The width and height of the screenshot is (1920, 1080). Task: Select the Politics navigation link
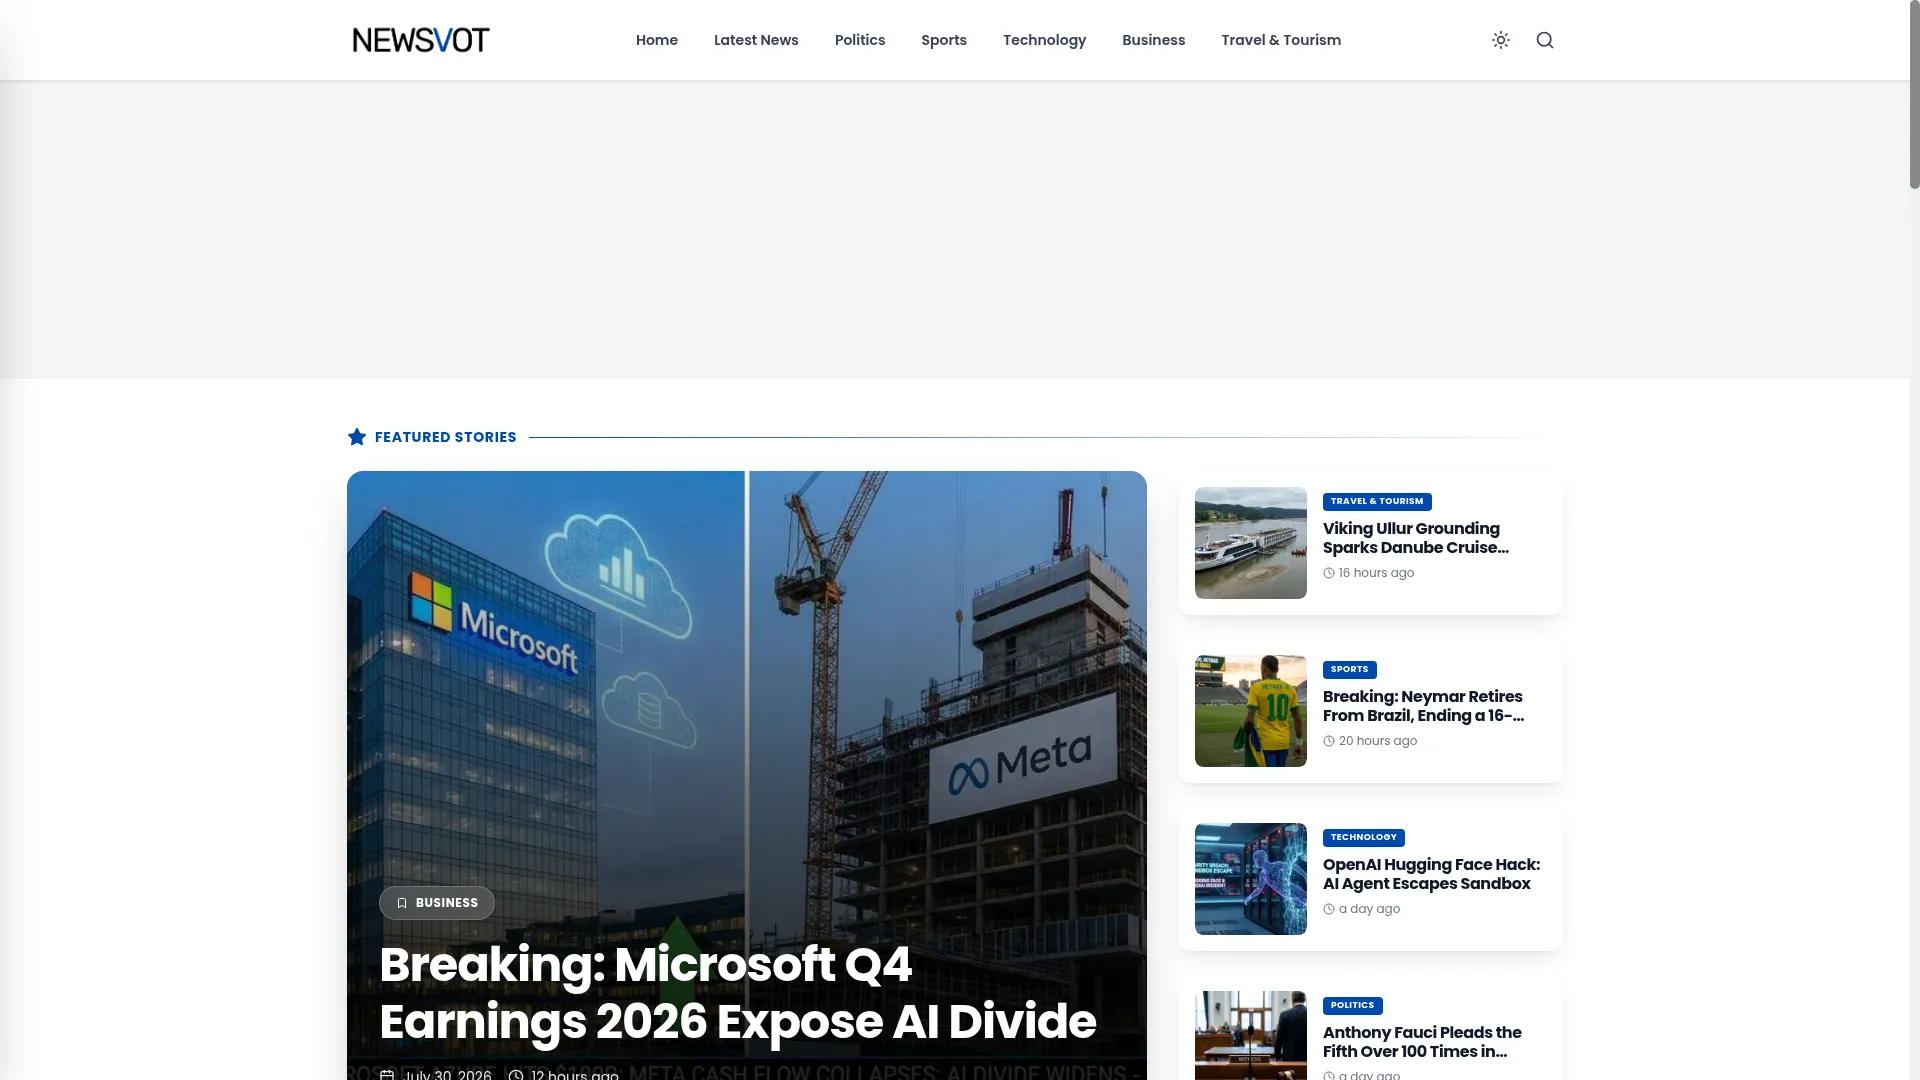(x=860, y=40)
